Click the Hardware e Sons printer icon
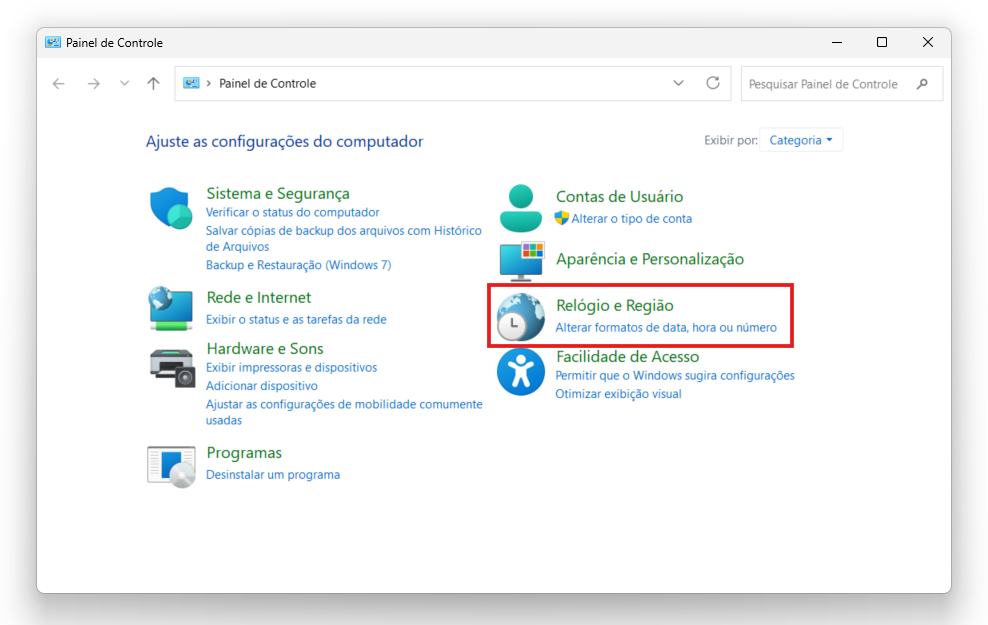Image resolution: width=988 pixels, height=625 pixels. pos(170,366)
